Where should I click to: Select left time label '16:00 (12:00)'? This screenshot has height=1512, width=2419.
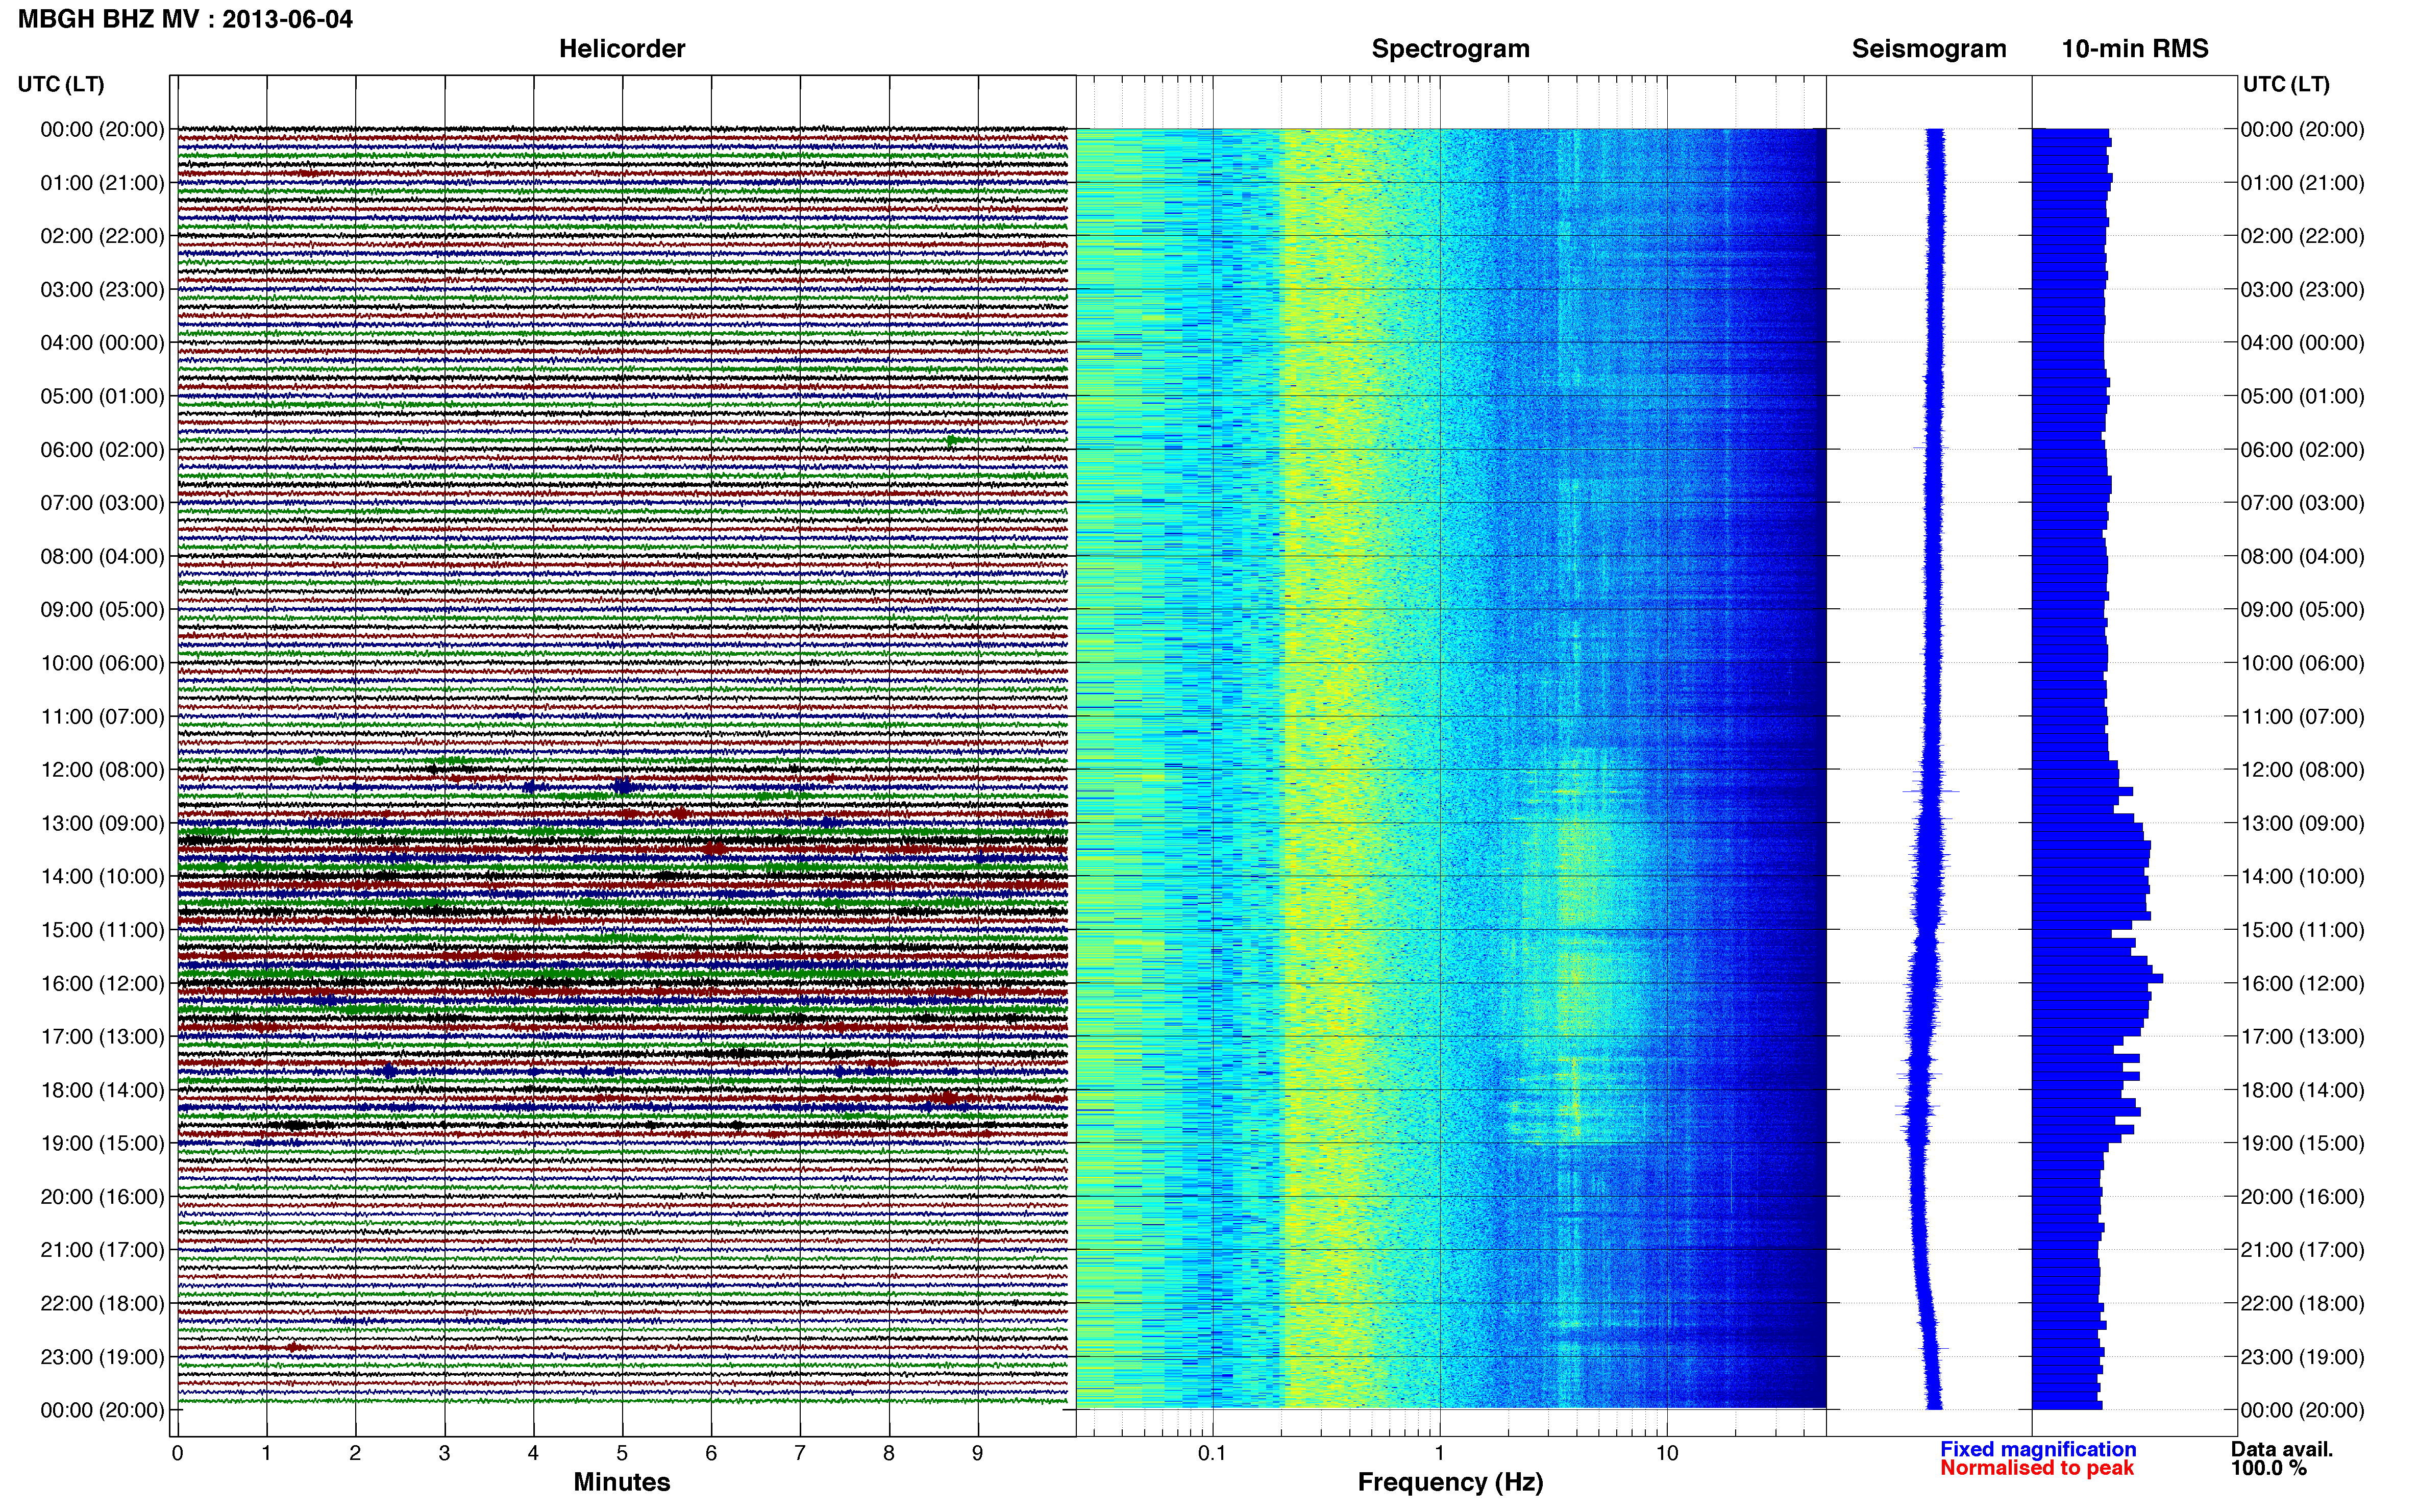[102, 984]
